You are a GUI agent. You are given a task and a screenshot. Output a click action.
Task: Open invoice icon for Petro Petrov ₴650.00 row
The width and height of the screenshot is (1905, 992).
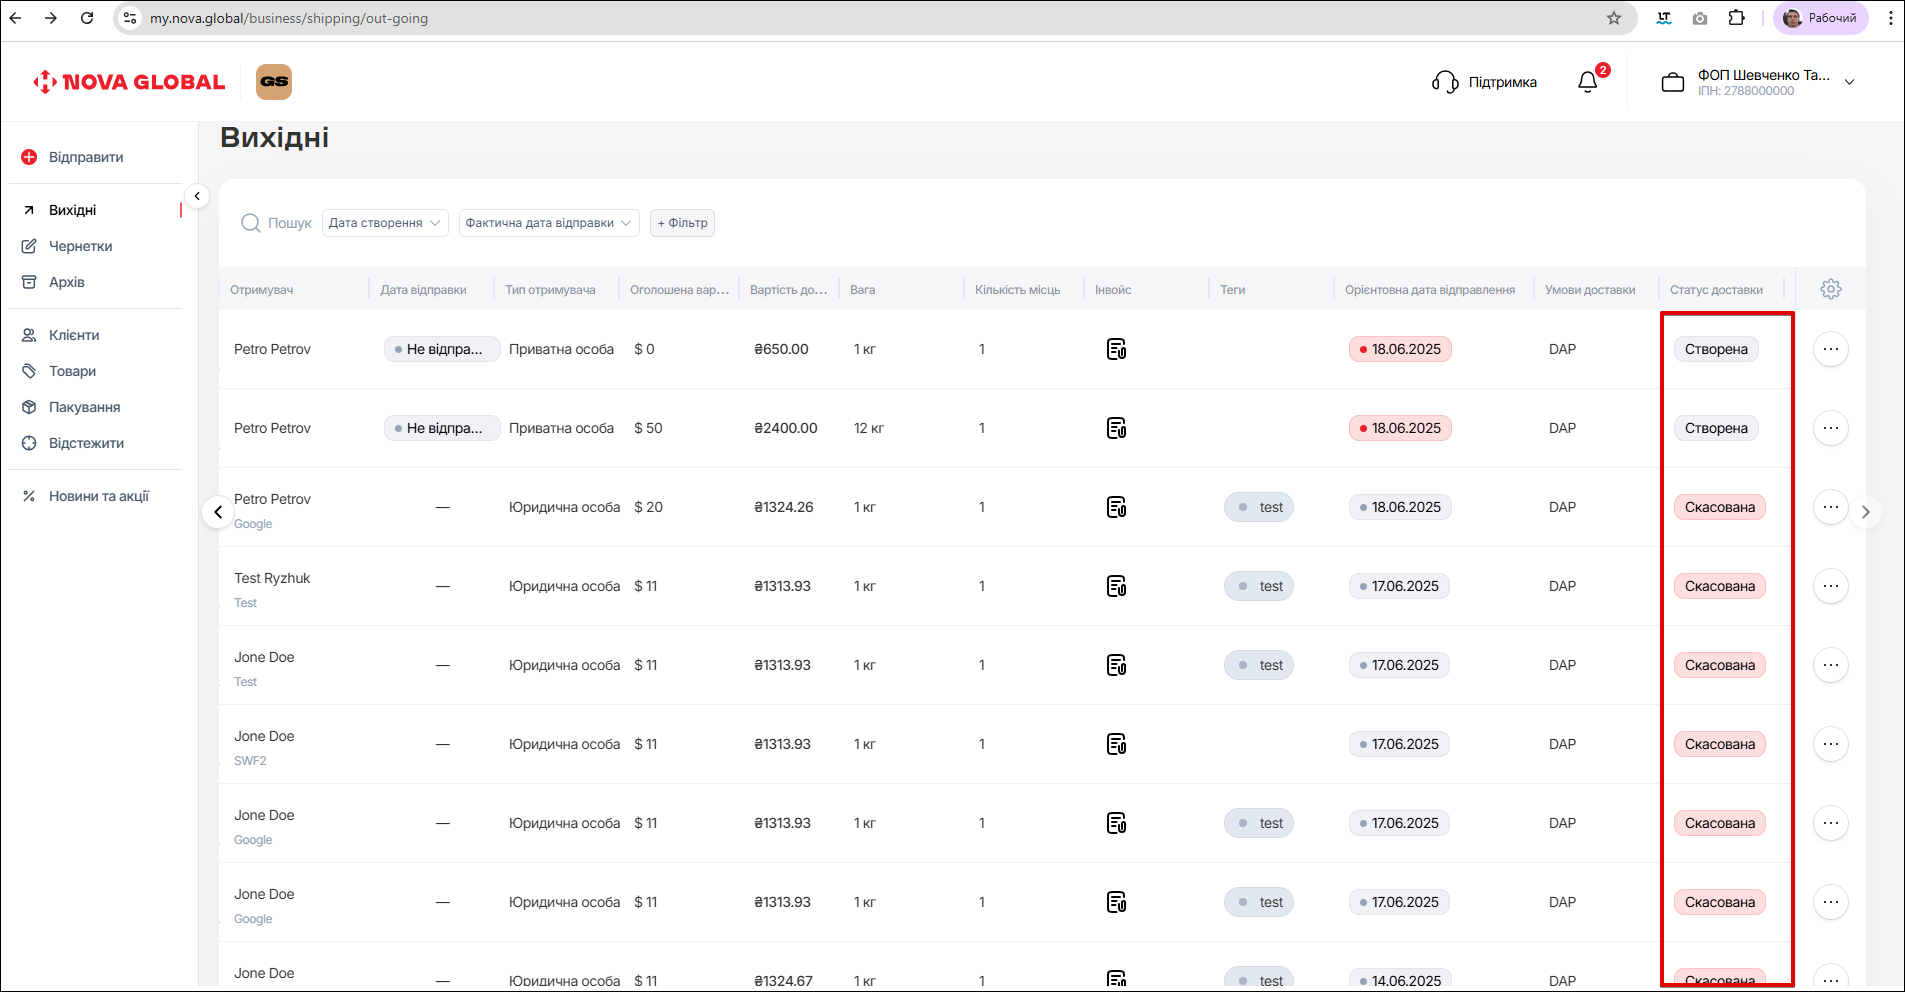pyautogui.click(x=1117, y=349)
